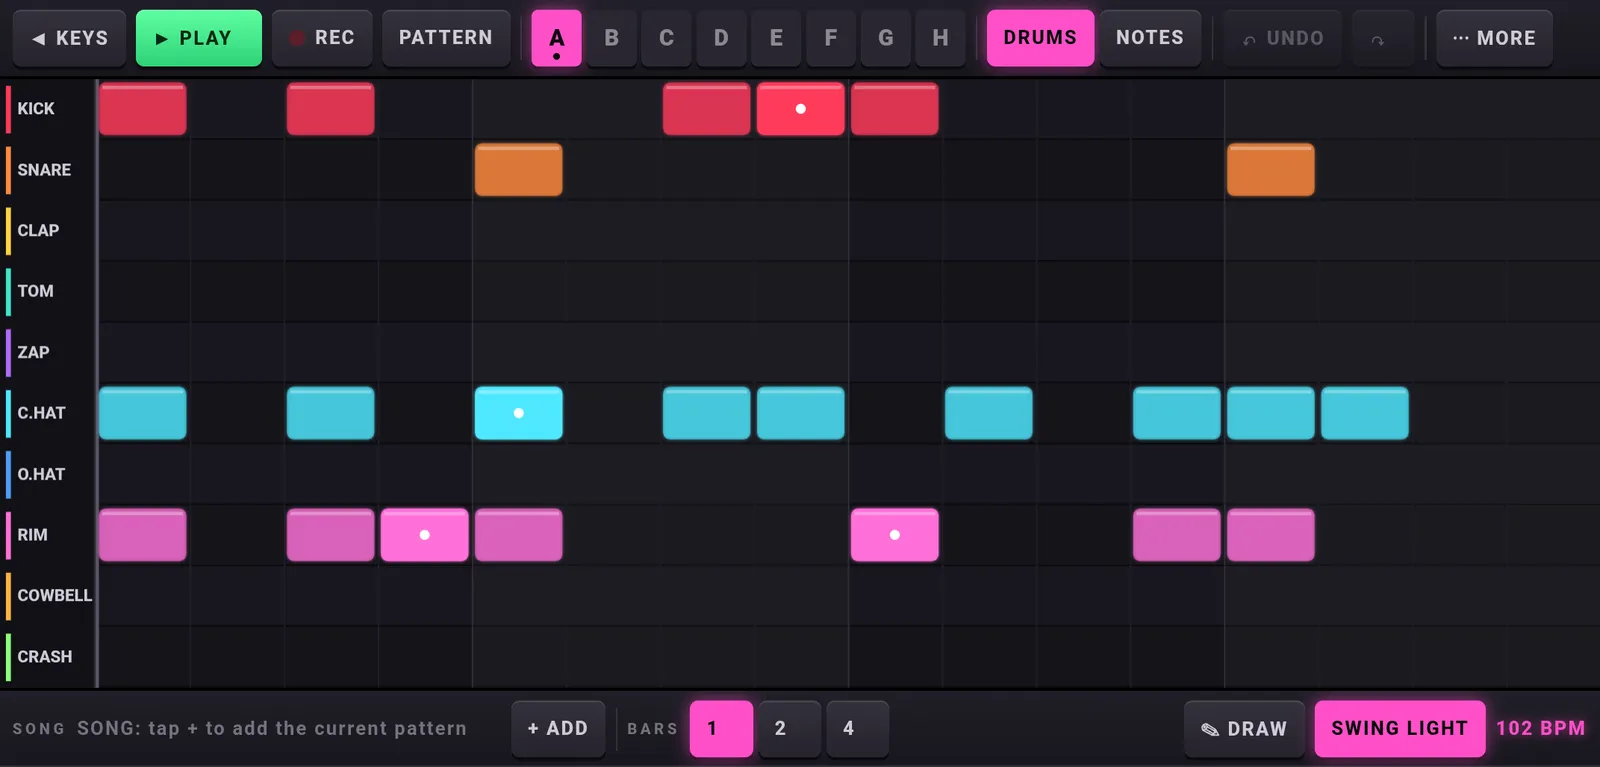Select the SNARE track label
This screenshot has width=1600, height=767.
coord(44,170)
